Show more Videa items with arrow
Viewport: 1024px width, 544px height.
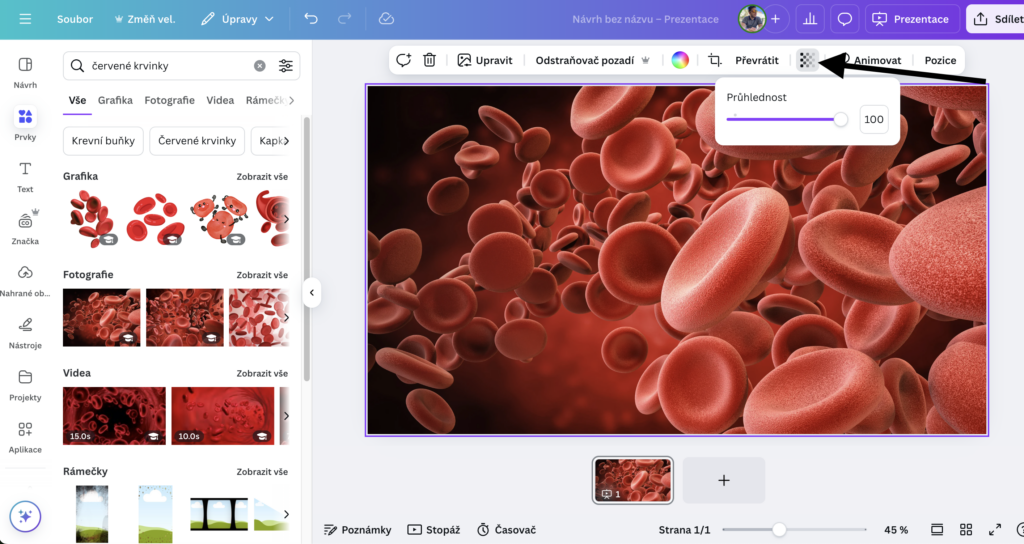click(x=286, y=416)
